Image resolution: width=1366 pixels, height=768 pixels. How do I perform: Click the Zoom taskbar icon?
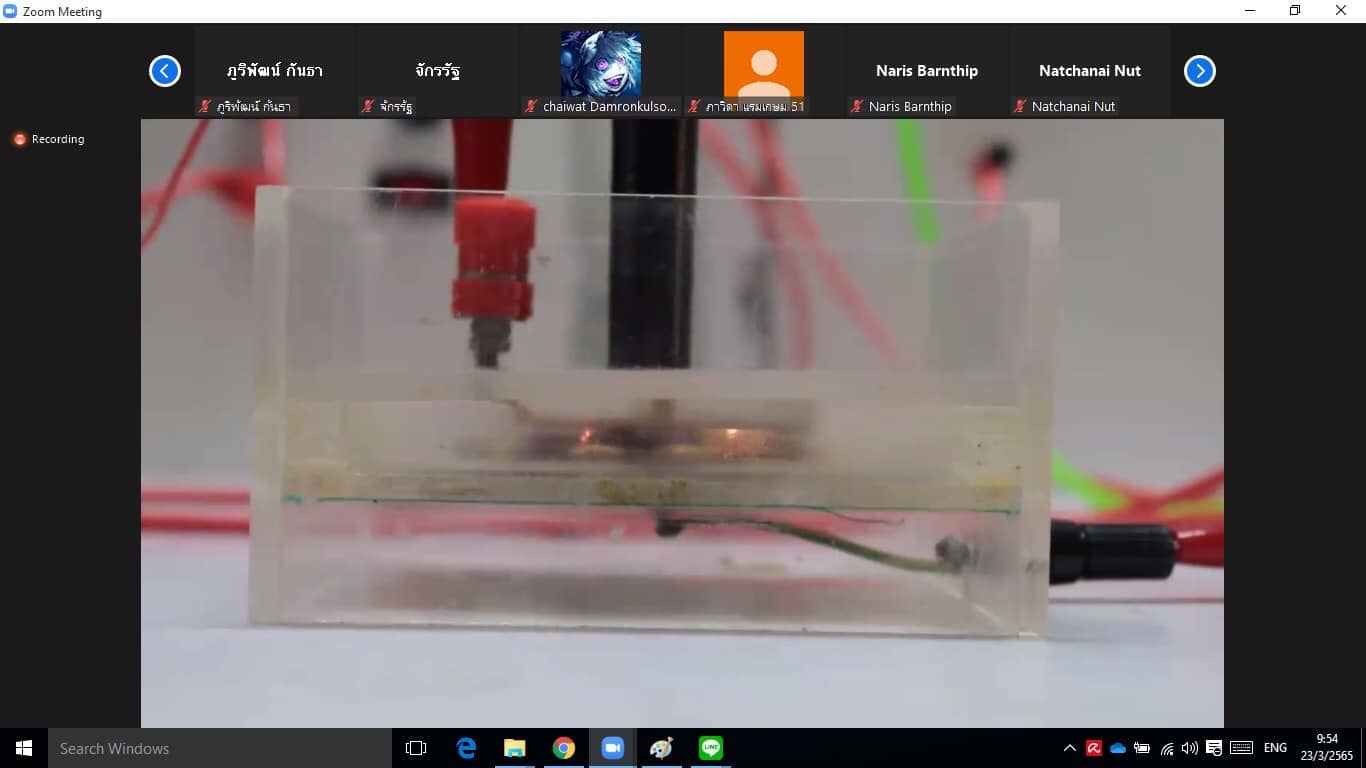[613, 748]
